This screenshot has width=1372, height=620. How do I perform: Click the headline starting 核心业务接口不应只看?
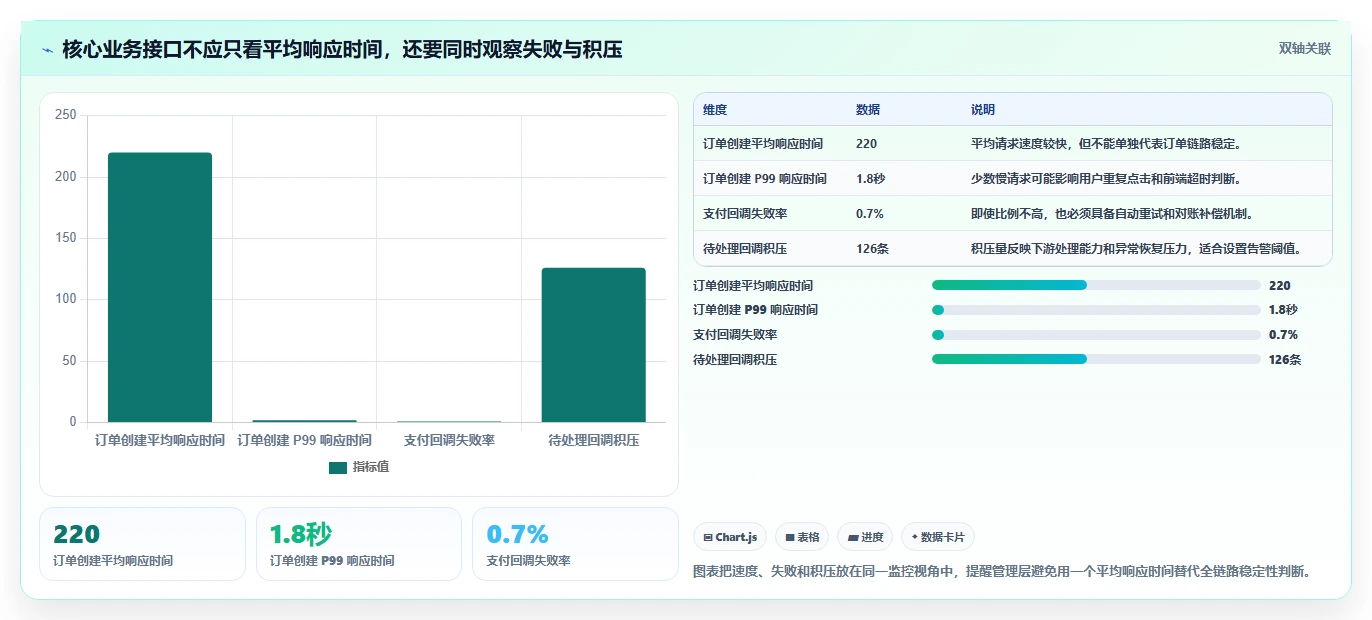(342, 49)
